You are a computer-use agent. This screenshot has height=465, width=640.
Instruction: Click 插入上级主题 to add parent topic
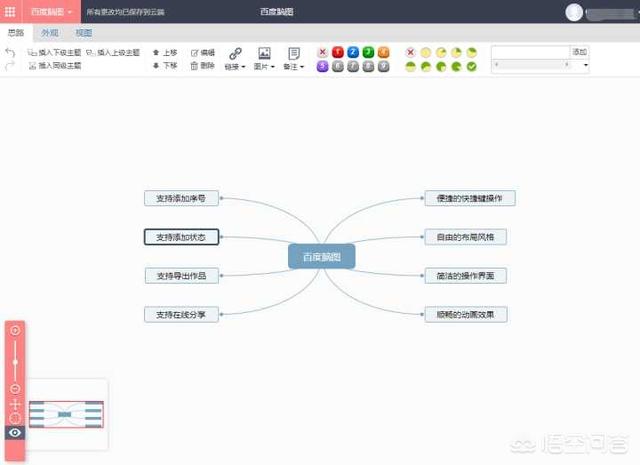[113, 53]
